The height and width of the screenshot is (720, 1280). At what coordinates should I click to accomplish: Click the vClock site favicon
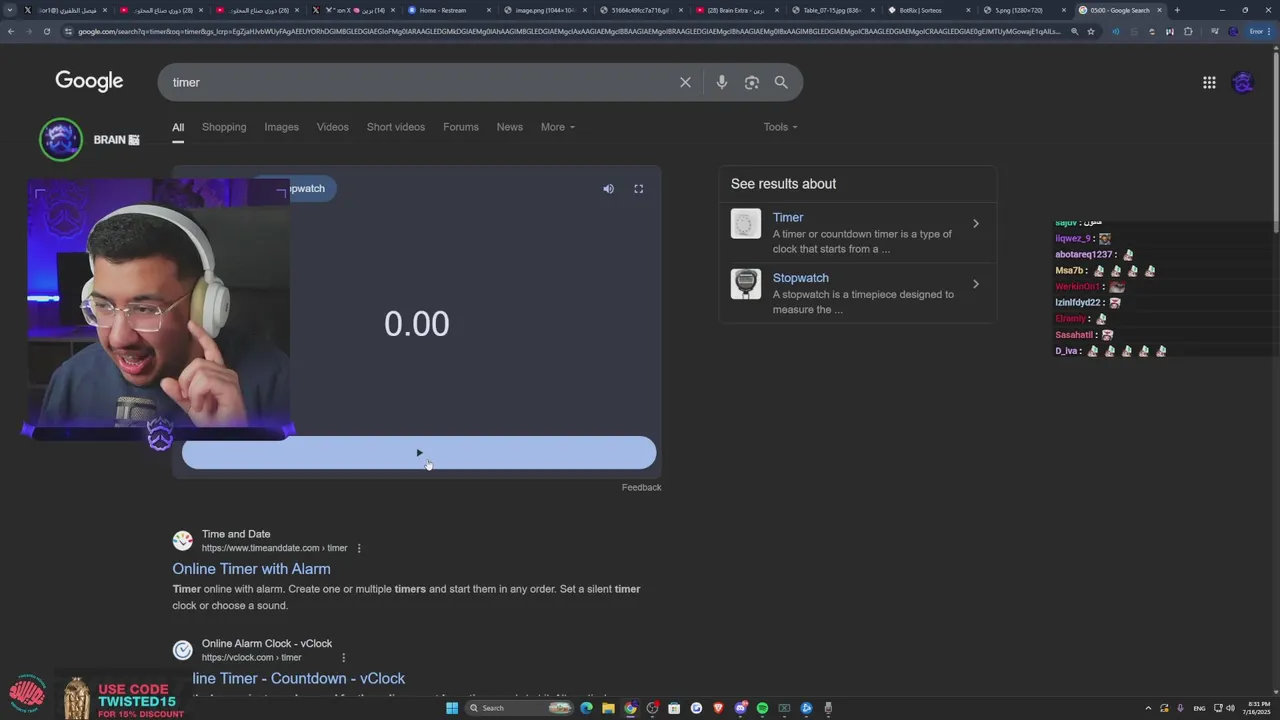182,650
